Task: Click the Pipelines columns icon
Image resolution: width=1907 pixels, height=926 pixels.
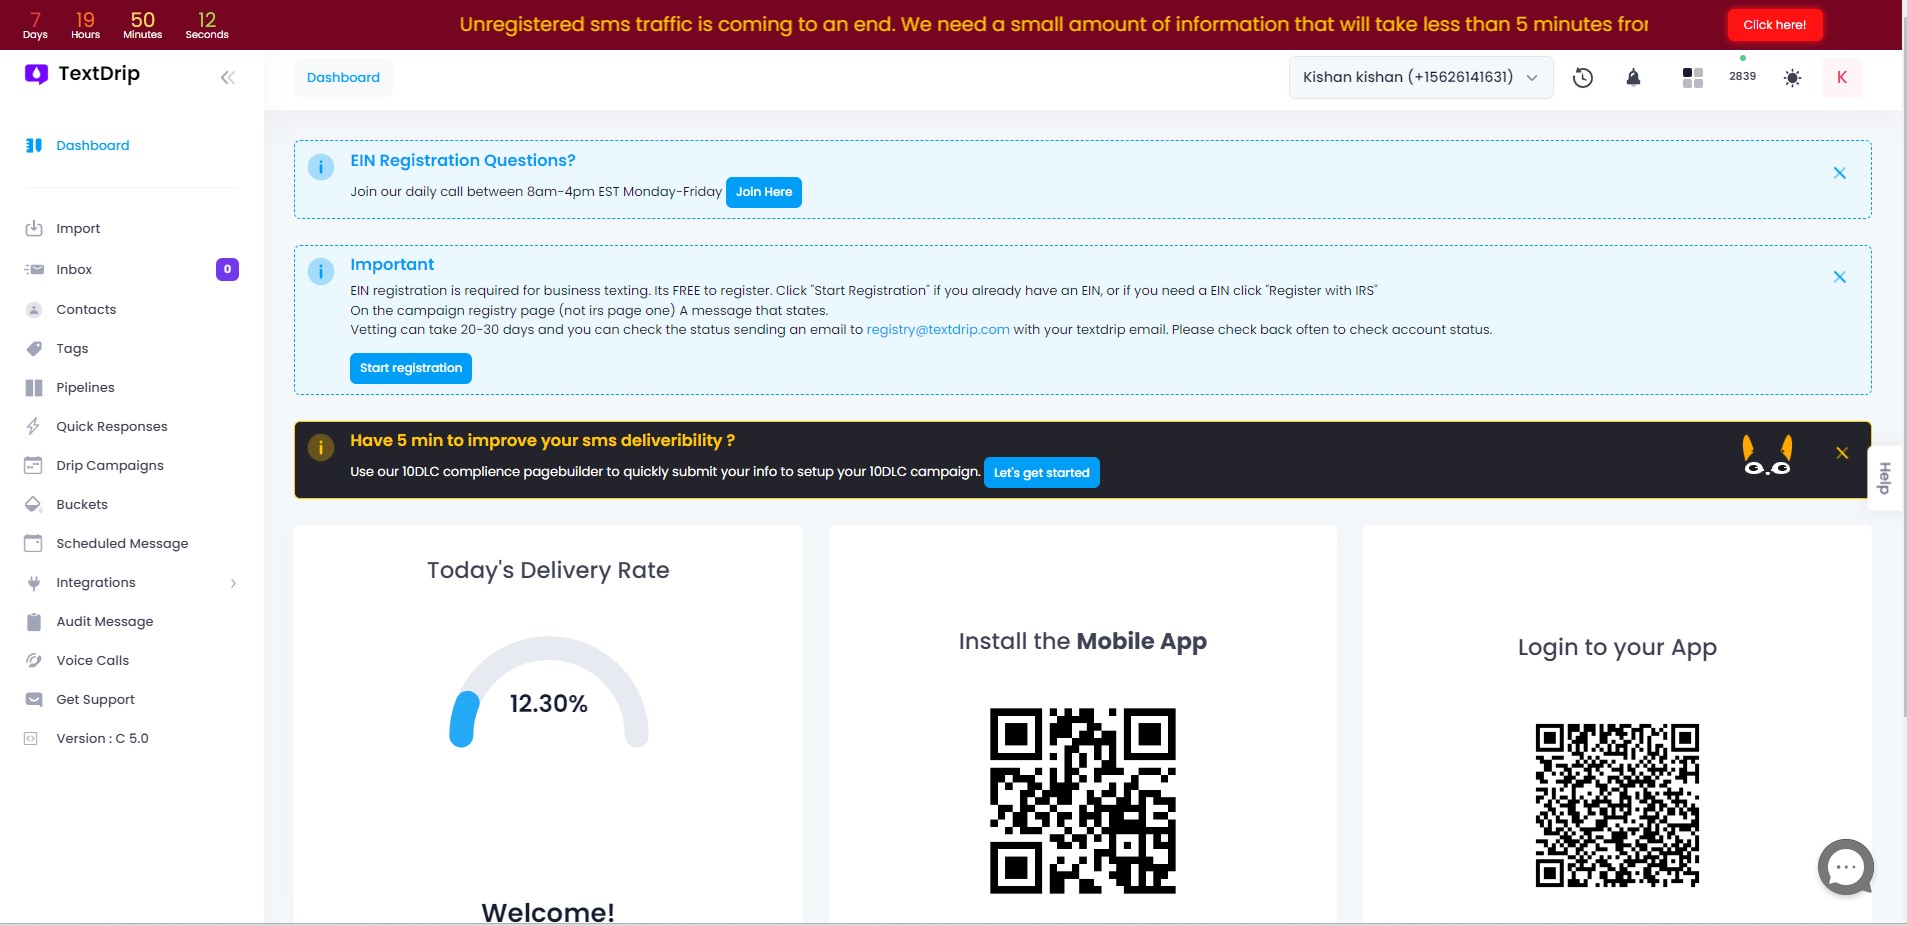Action: tap(34, 387)
